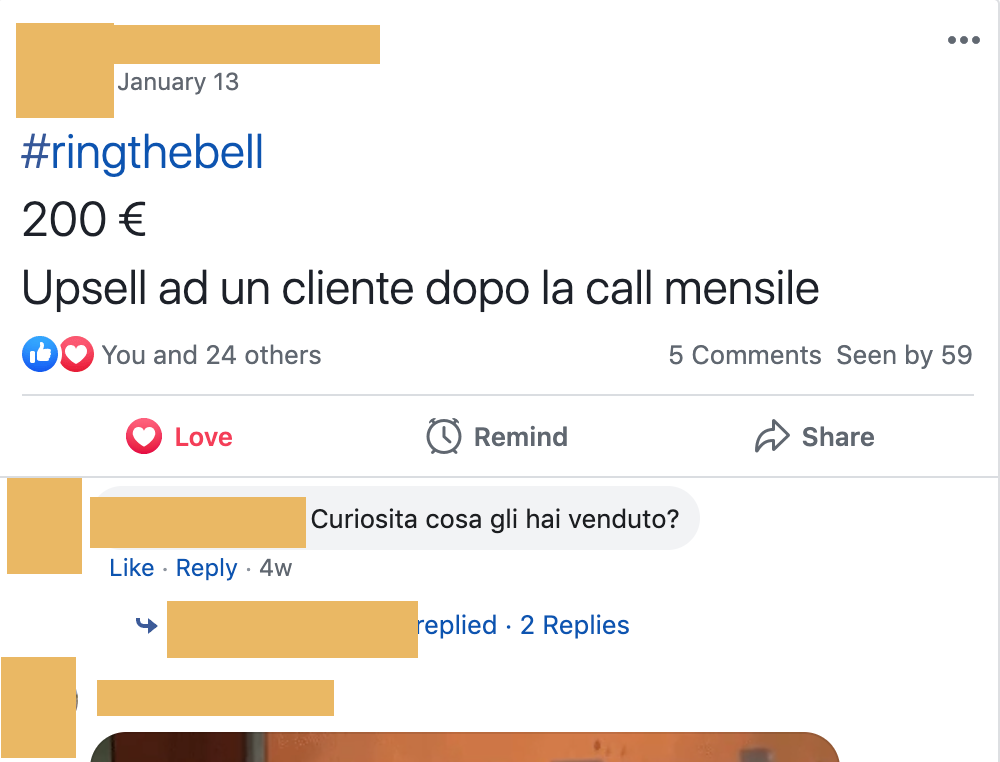Image resolution: width=1000 pixels, height=762 pixels.
Task: Click the red heart reaction icon
Action: tap(77, 354)
